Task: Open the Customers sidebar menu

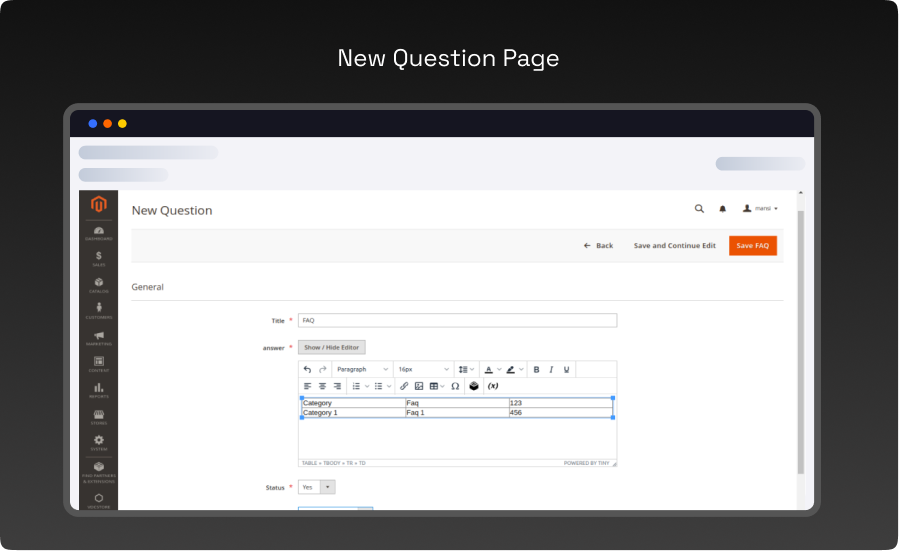Action: pyautogui.click(x=99, y=311)
